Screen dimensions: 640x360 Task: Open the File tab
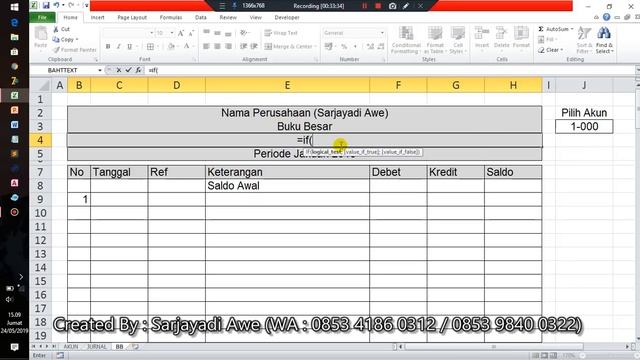(42, 18)
